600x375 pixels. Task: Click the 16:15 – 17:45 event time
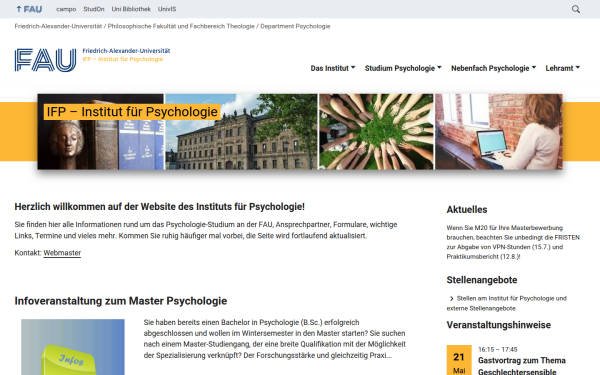pos(497,349)
